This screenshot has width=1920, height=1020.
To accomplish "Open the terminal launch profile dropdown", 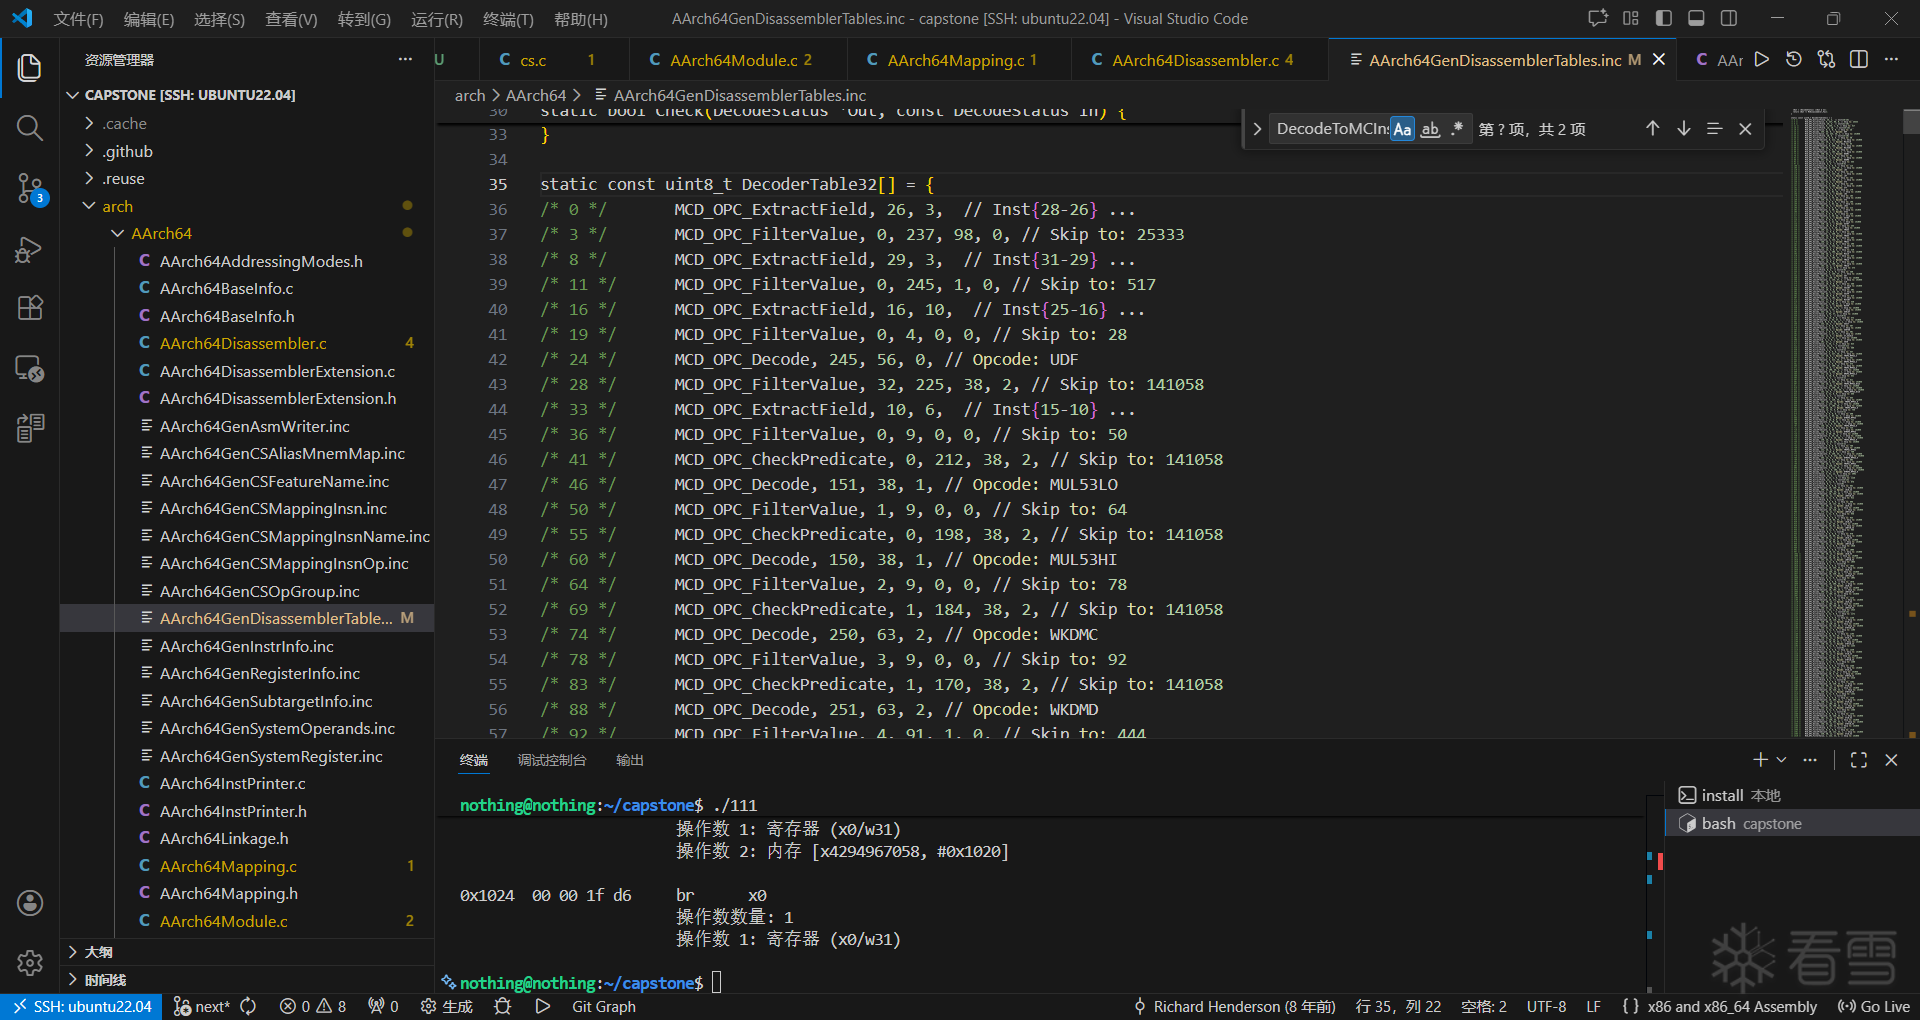I will tap(1781, 760).
